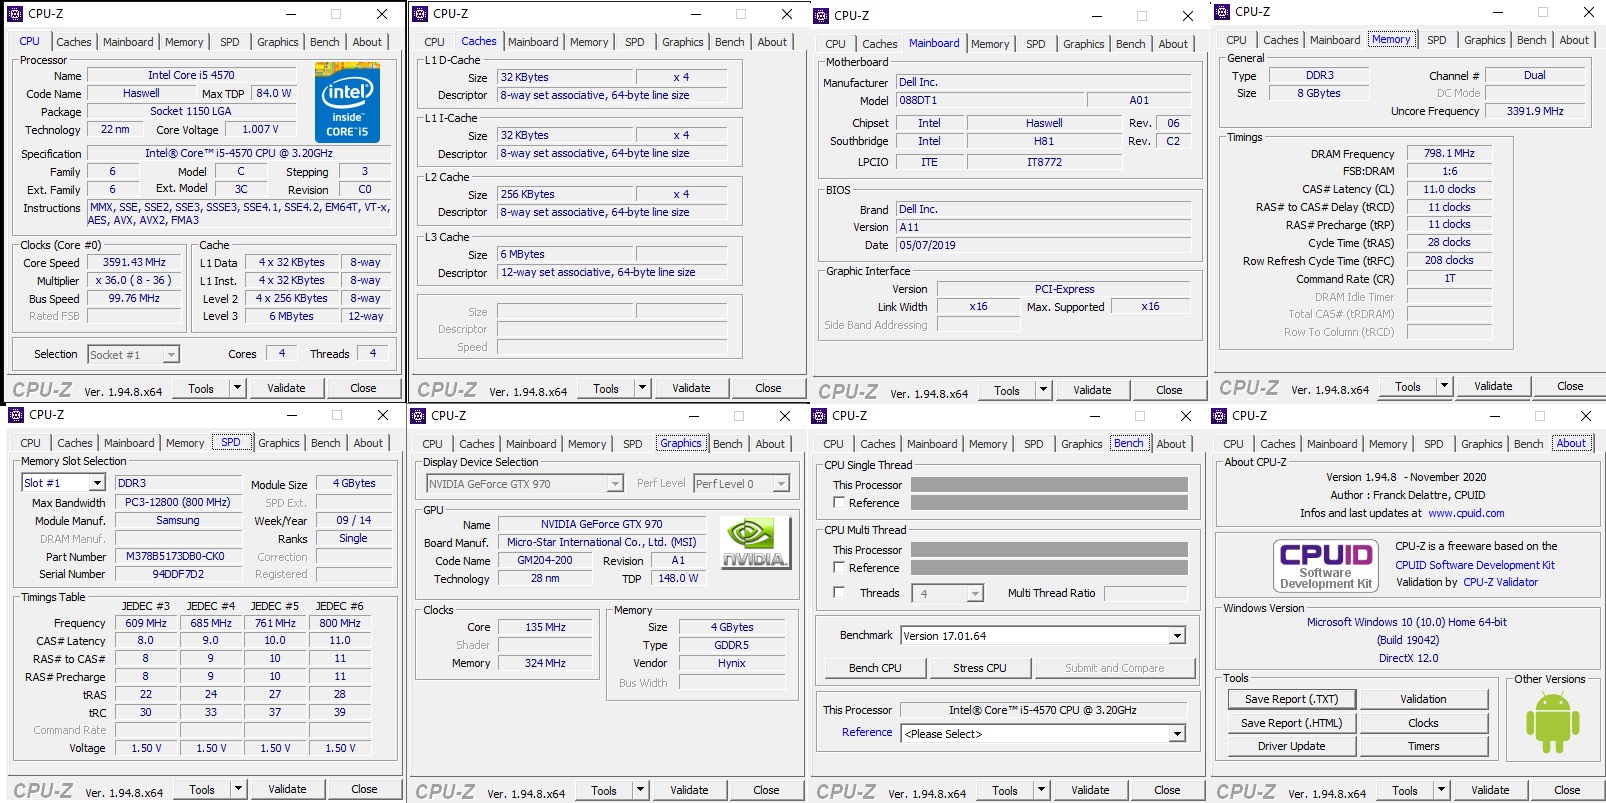Click the L3 Cache size 6 MBytes in Caches window
This screenshot has height=803, width=1606.
tap(563, 254)
